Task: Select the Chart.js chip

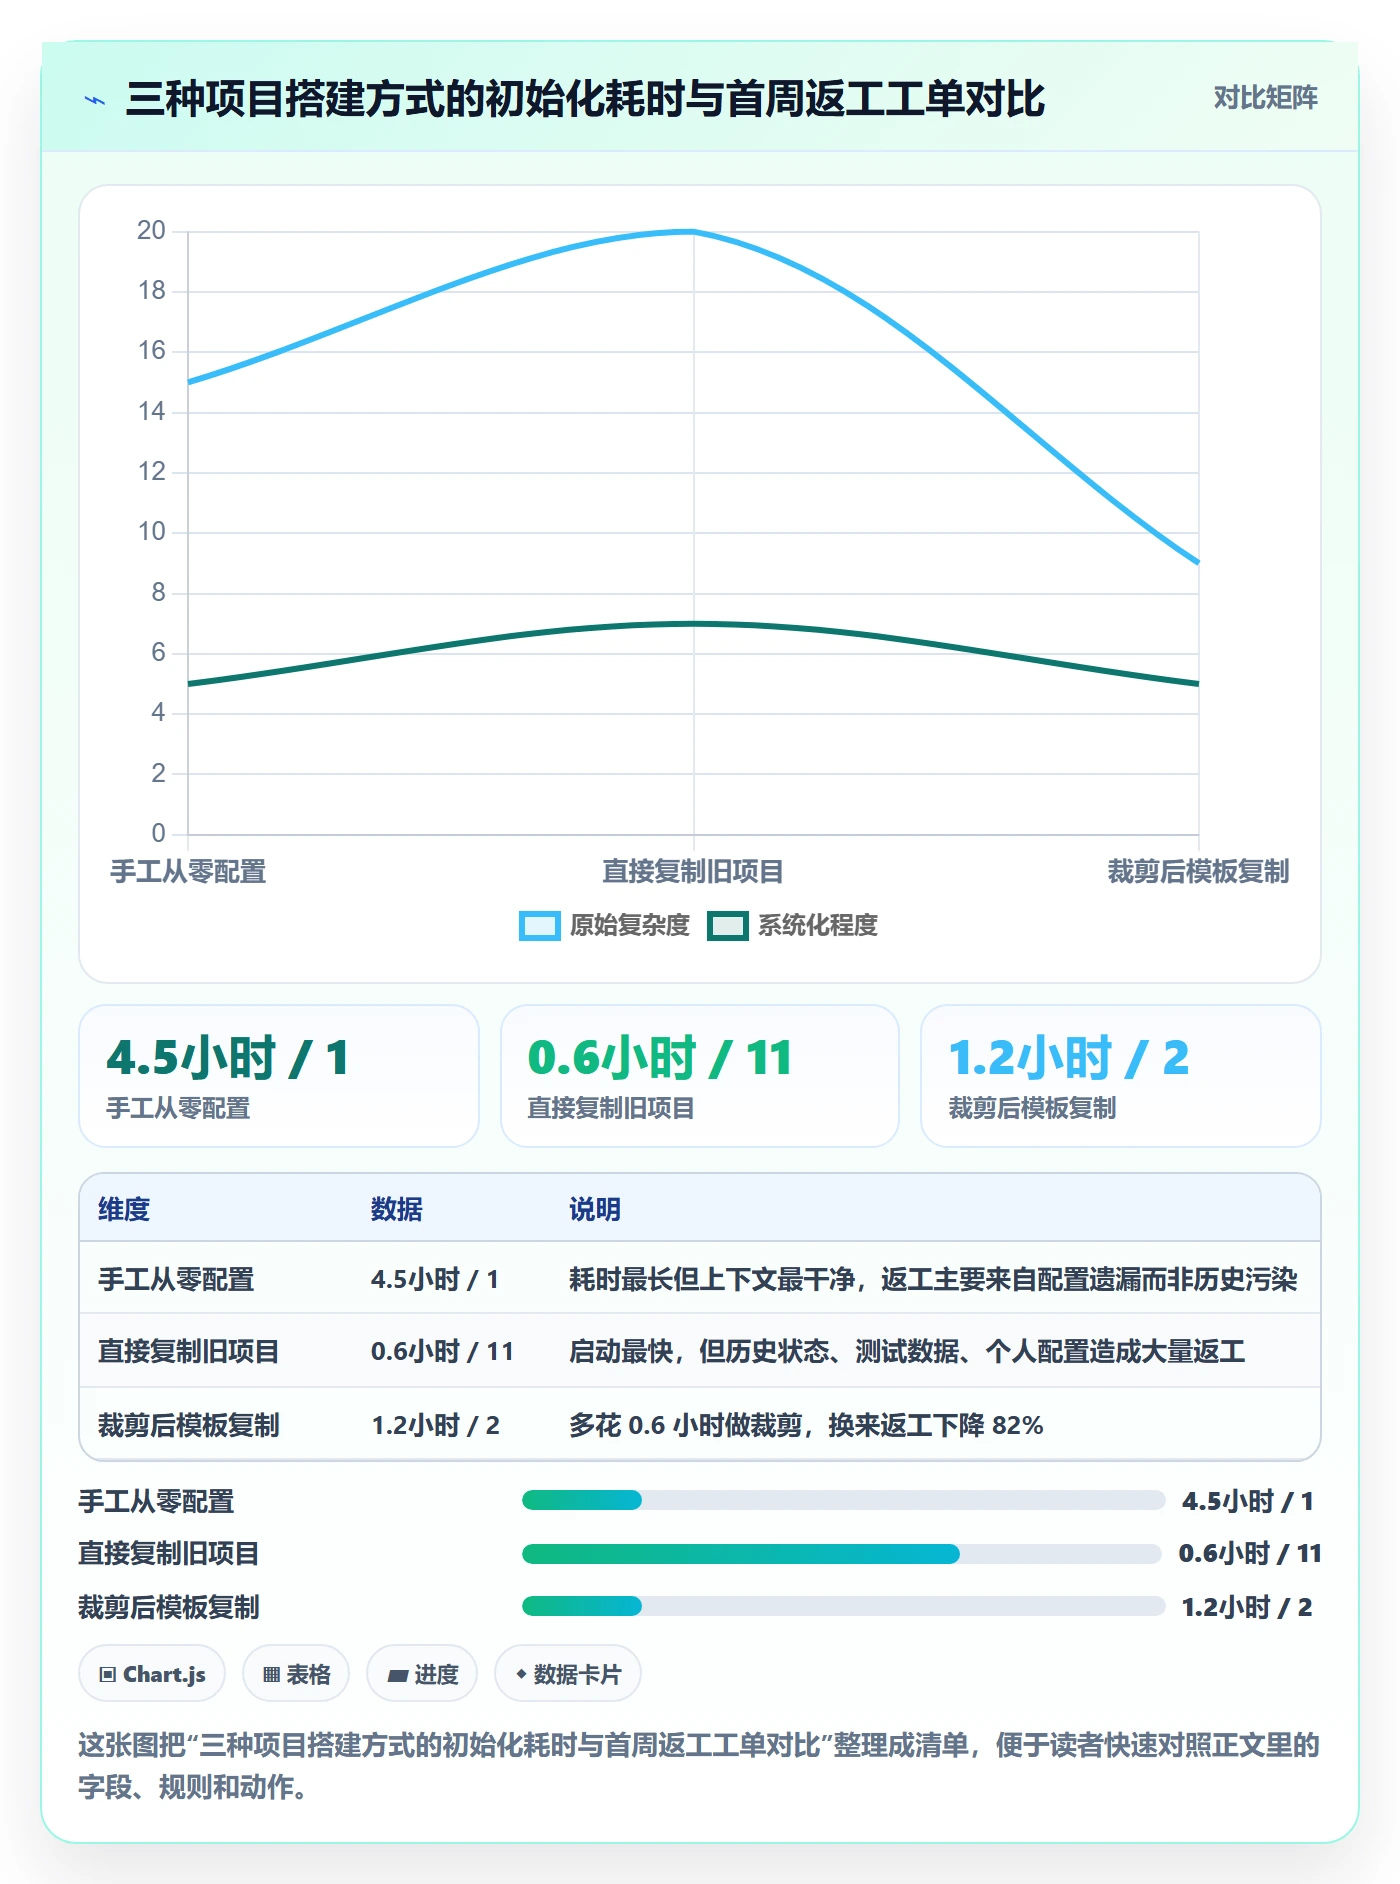Action: point(152,1674)
